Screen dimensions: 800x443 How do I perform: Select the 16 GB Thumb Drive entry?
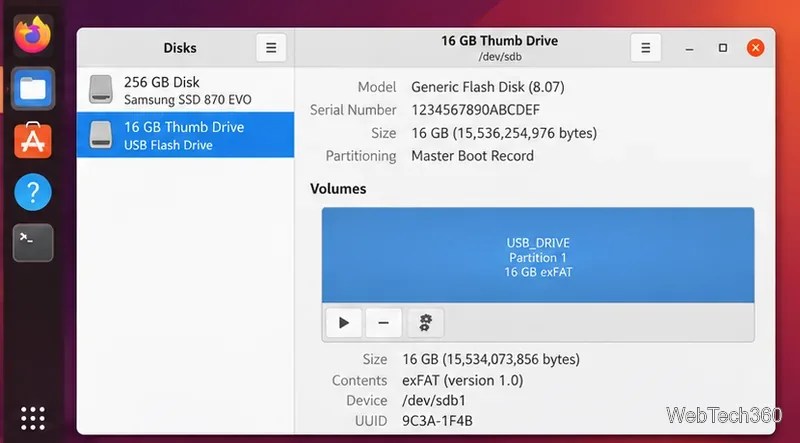(x=185, y=135)
